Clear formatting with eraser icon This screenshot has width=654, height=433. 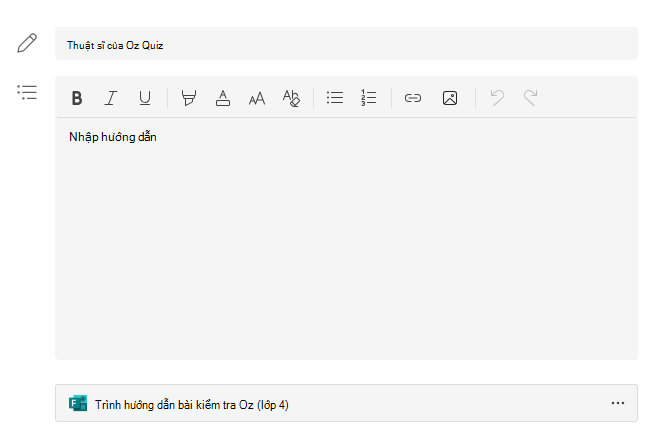click(291, 98)
